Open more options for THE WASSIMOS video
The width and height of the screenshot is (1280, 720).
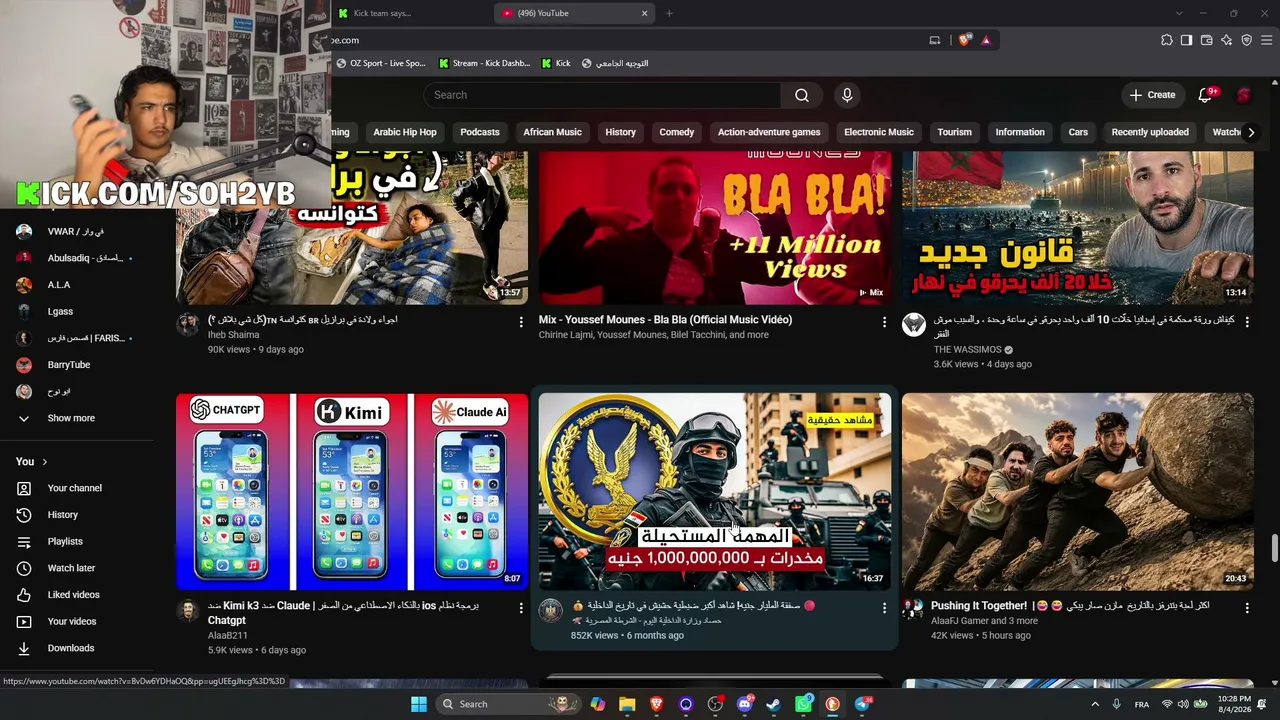[1247, 322]
